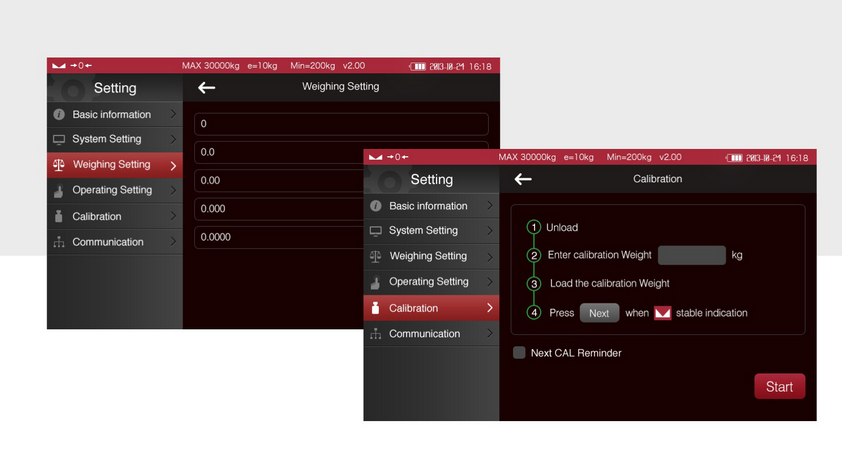Viewport: 842px width, 461px height.
Task: Click the back arrow in Calibration header
Action: click(523, 180)
